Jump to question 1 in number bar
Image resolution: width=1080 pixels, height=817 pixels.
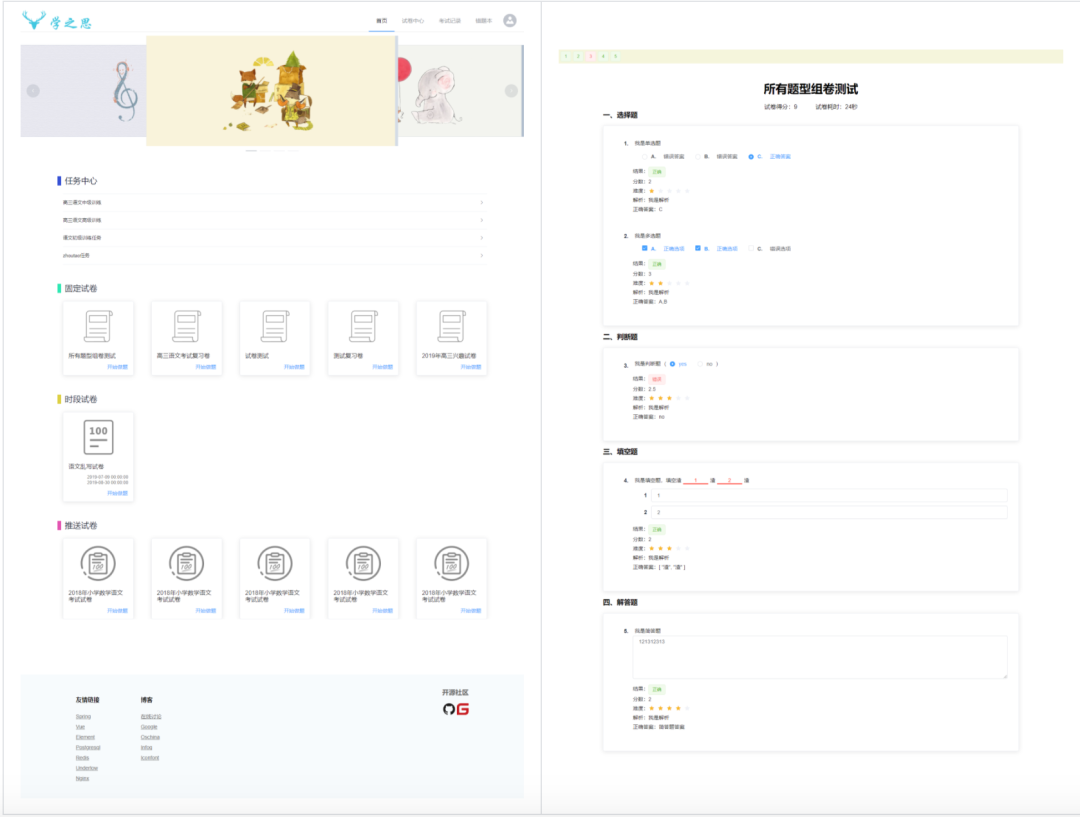(x=566, y=56)
